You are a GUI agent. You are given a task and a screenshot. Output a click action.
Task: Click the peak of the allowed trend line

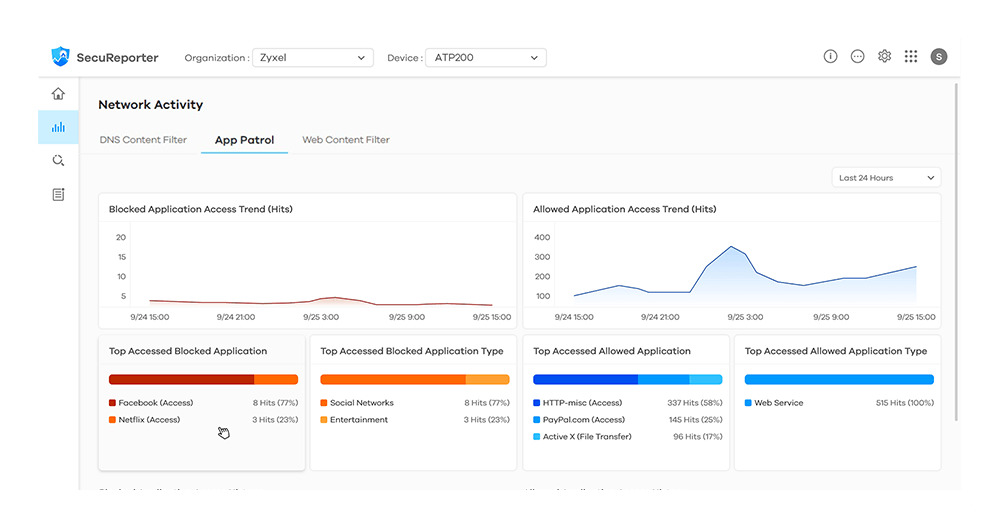[x=731, y=247]
